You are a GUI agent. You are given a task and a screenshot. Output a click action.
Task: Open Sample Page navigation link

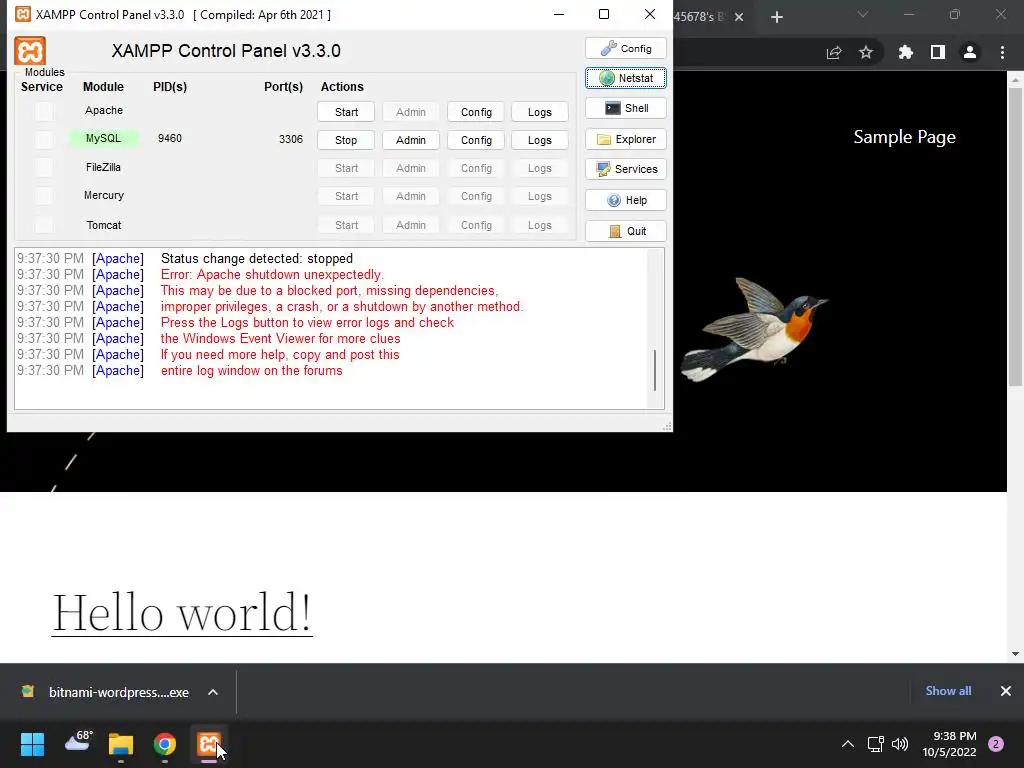(904, 137)
